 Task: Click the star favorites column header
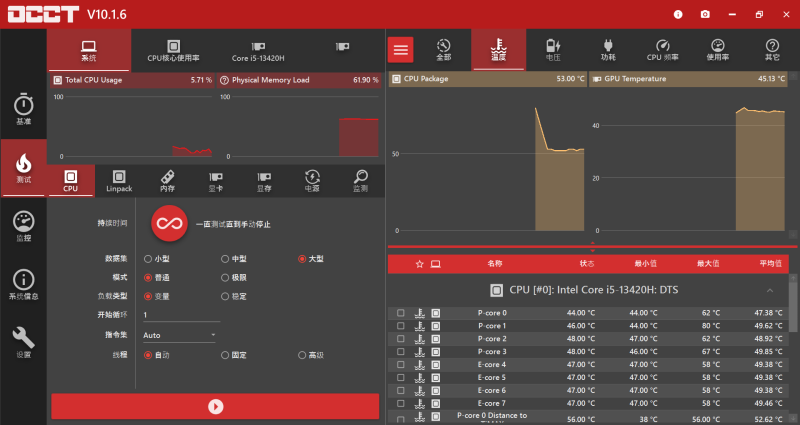click(x=419, y=264)
